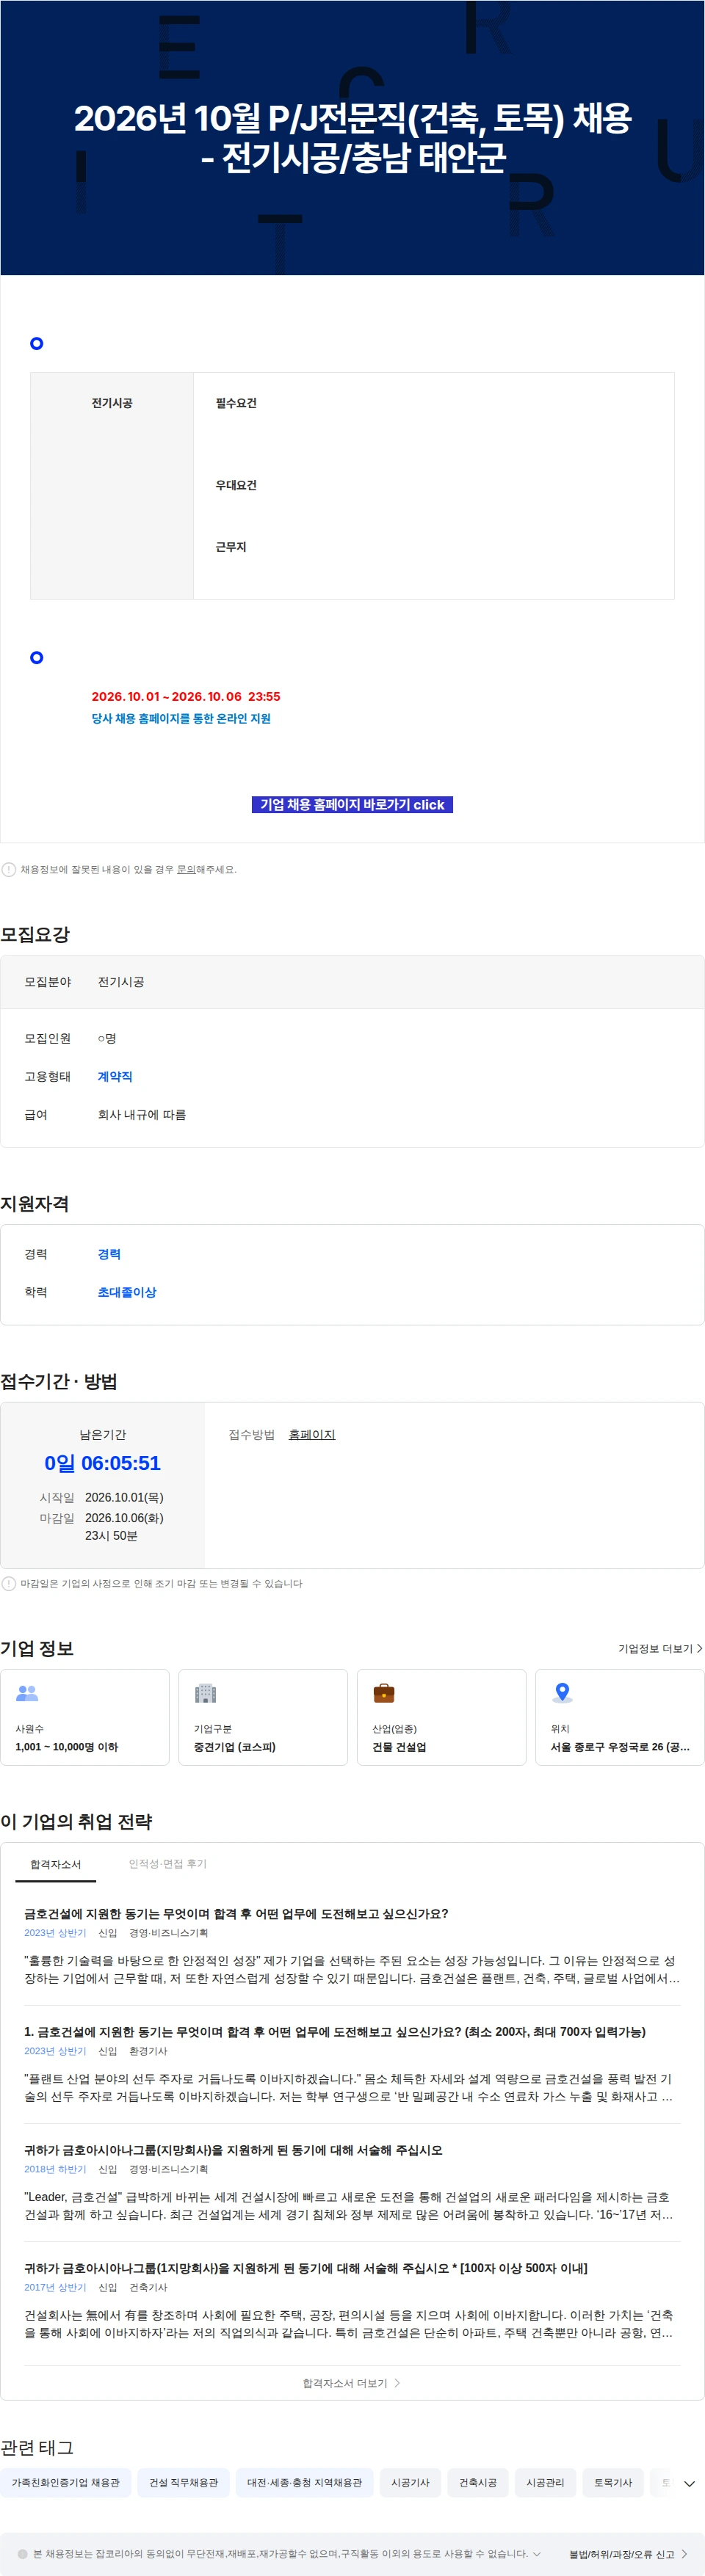The image size is (705, 2576).
Task: Click the deadline dates 2026.10.01 ~ 2026.10.06 23:55
Action: [186, 696]
